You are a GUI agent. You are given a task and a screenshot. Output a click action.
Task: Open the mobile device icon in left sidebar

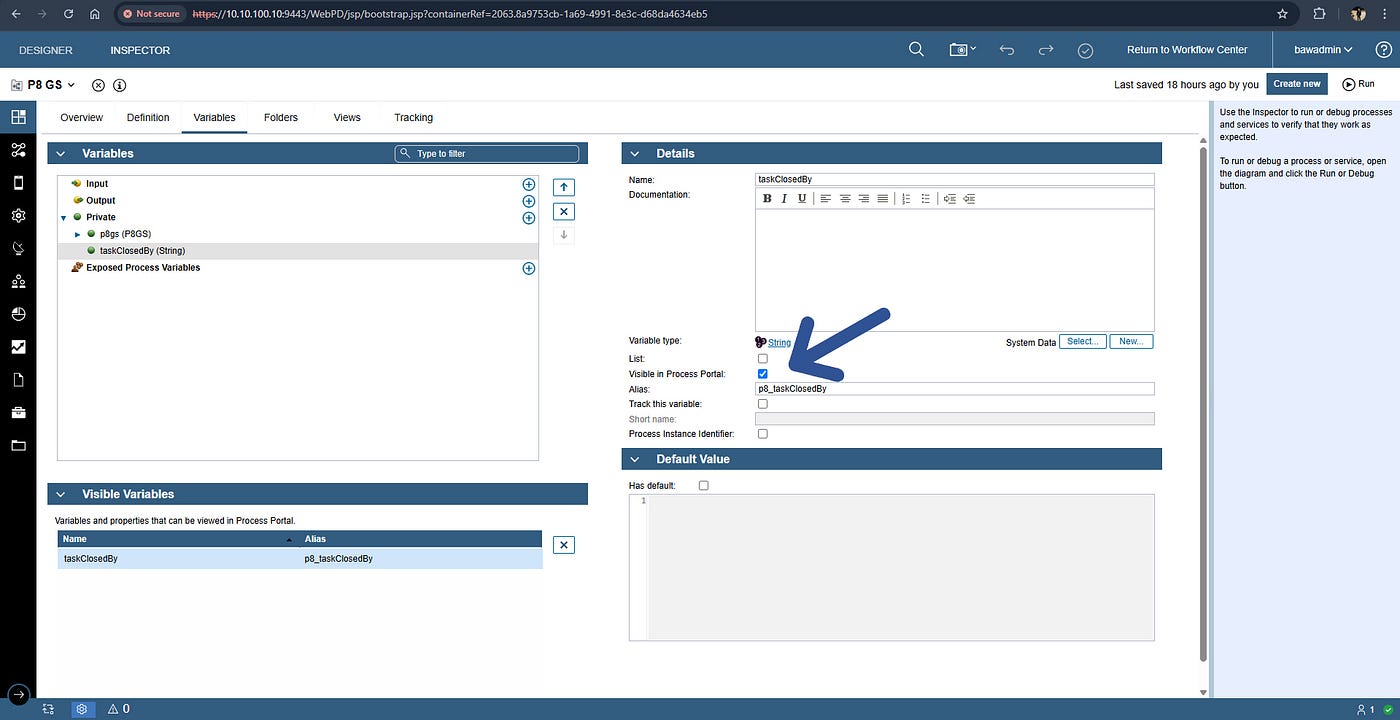click(x=18, y=182)
